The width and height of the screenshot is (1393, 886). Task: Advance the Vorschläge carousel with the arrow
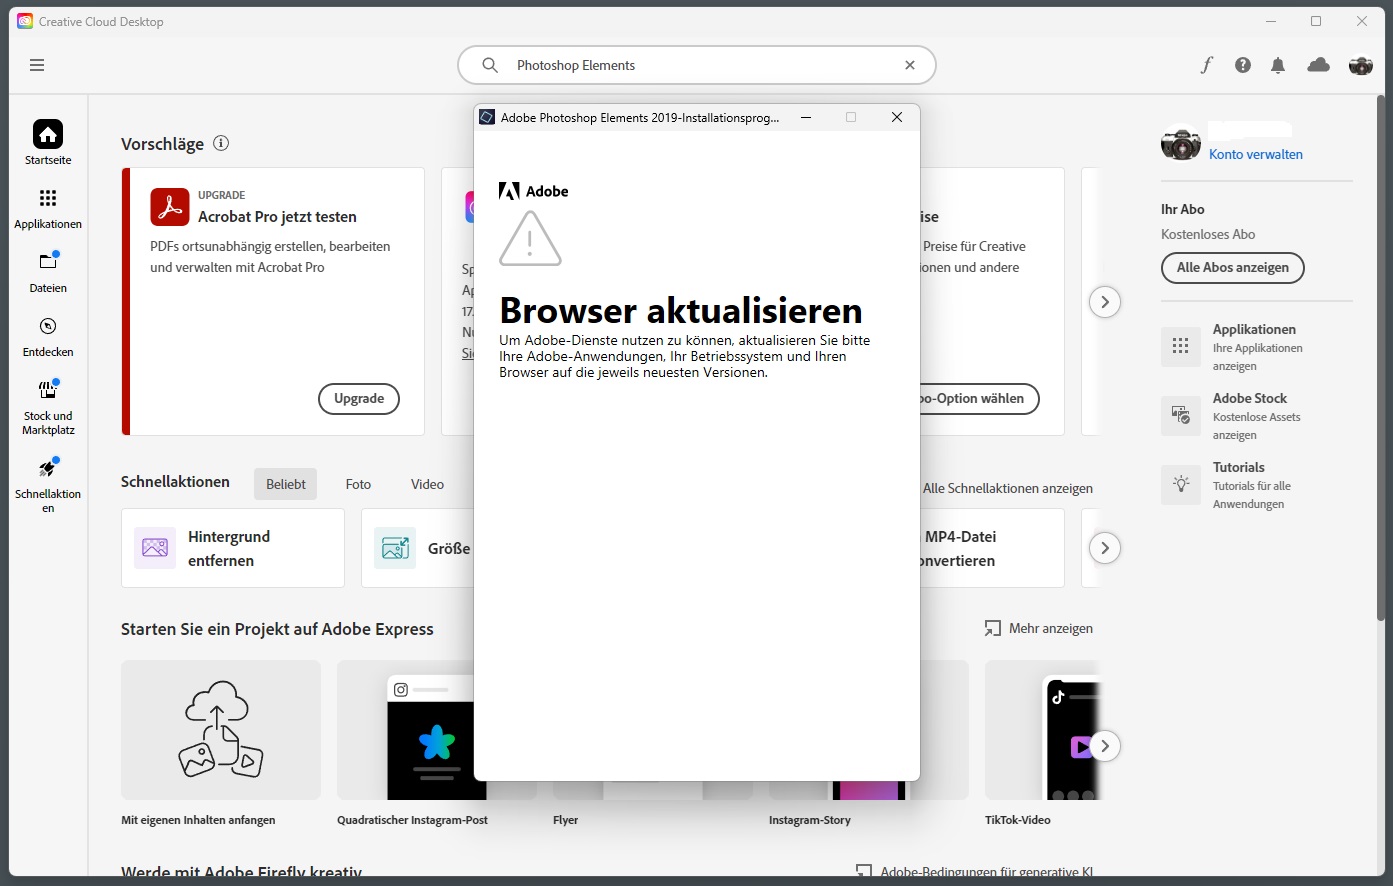coord(1105,302)
